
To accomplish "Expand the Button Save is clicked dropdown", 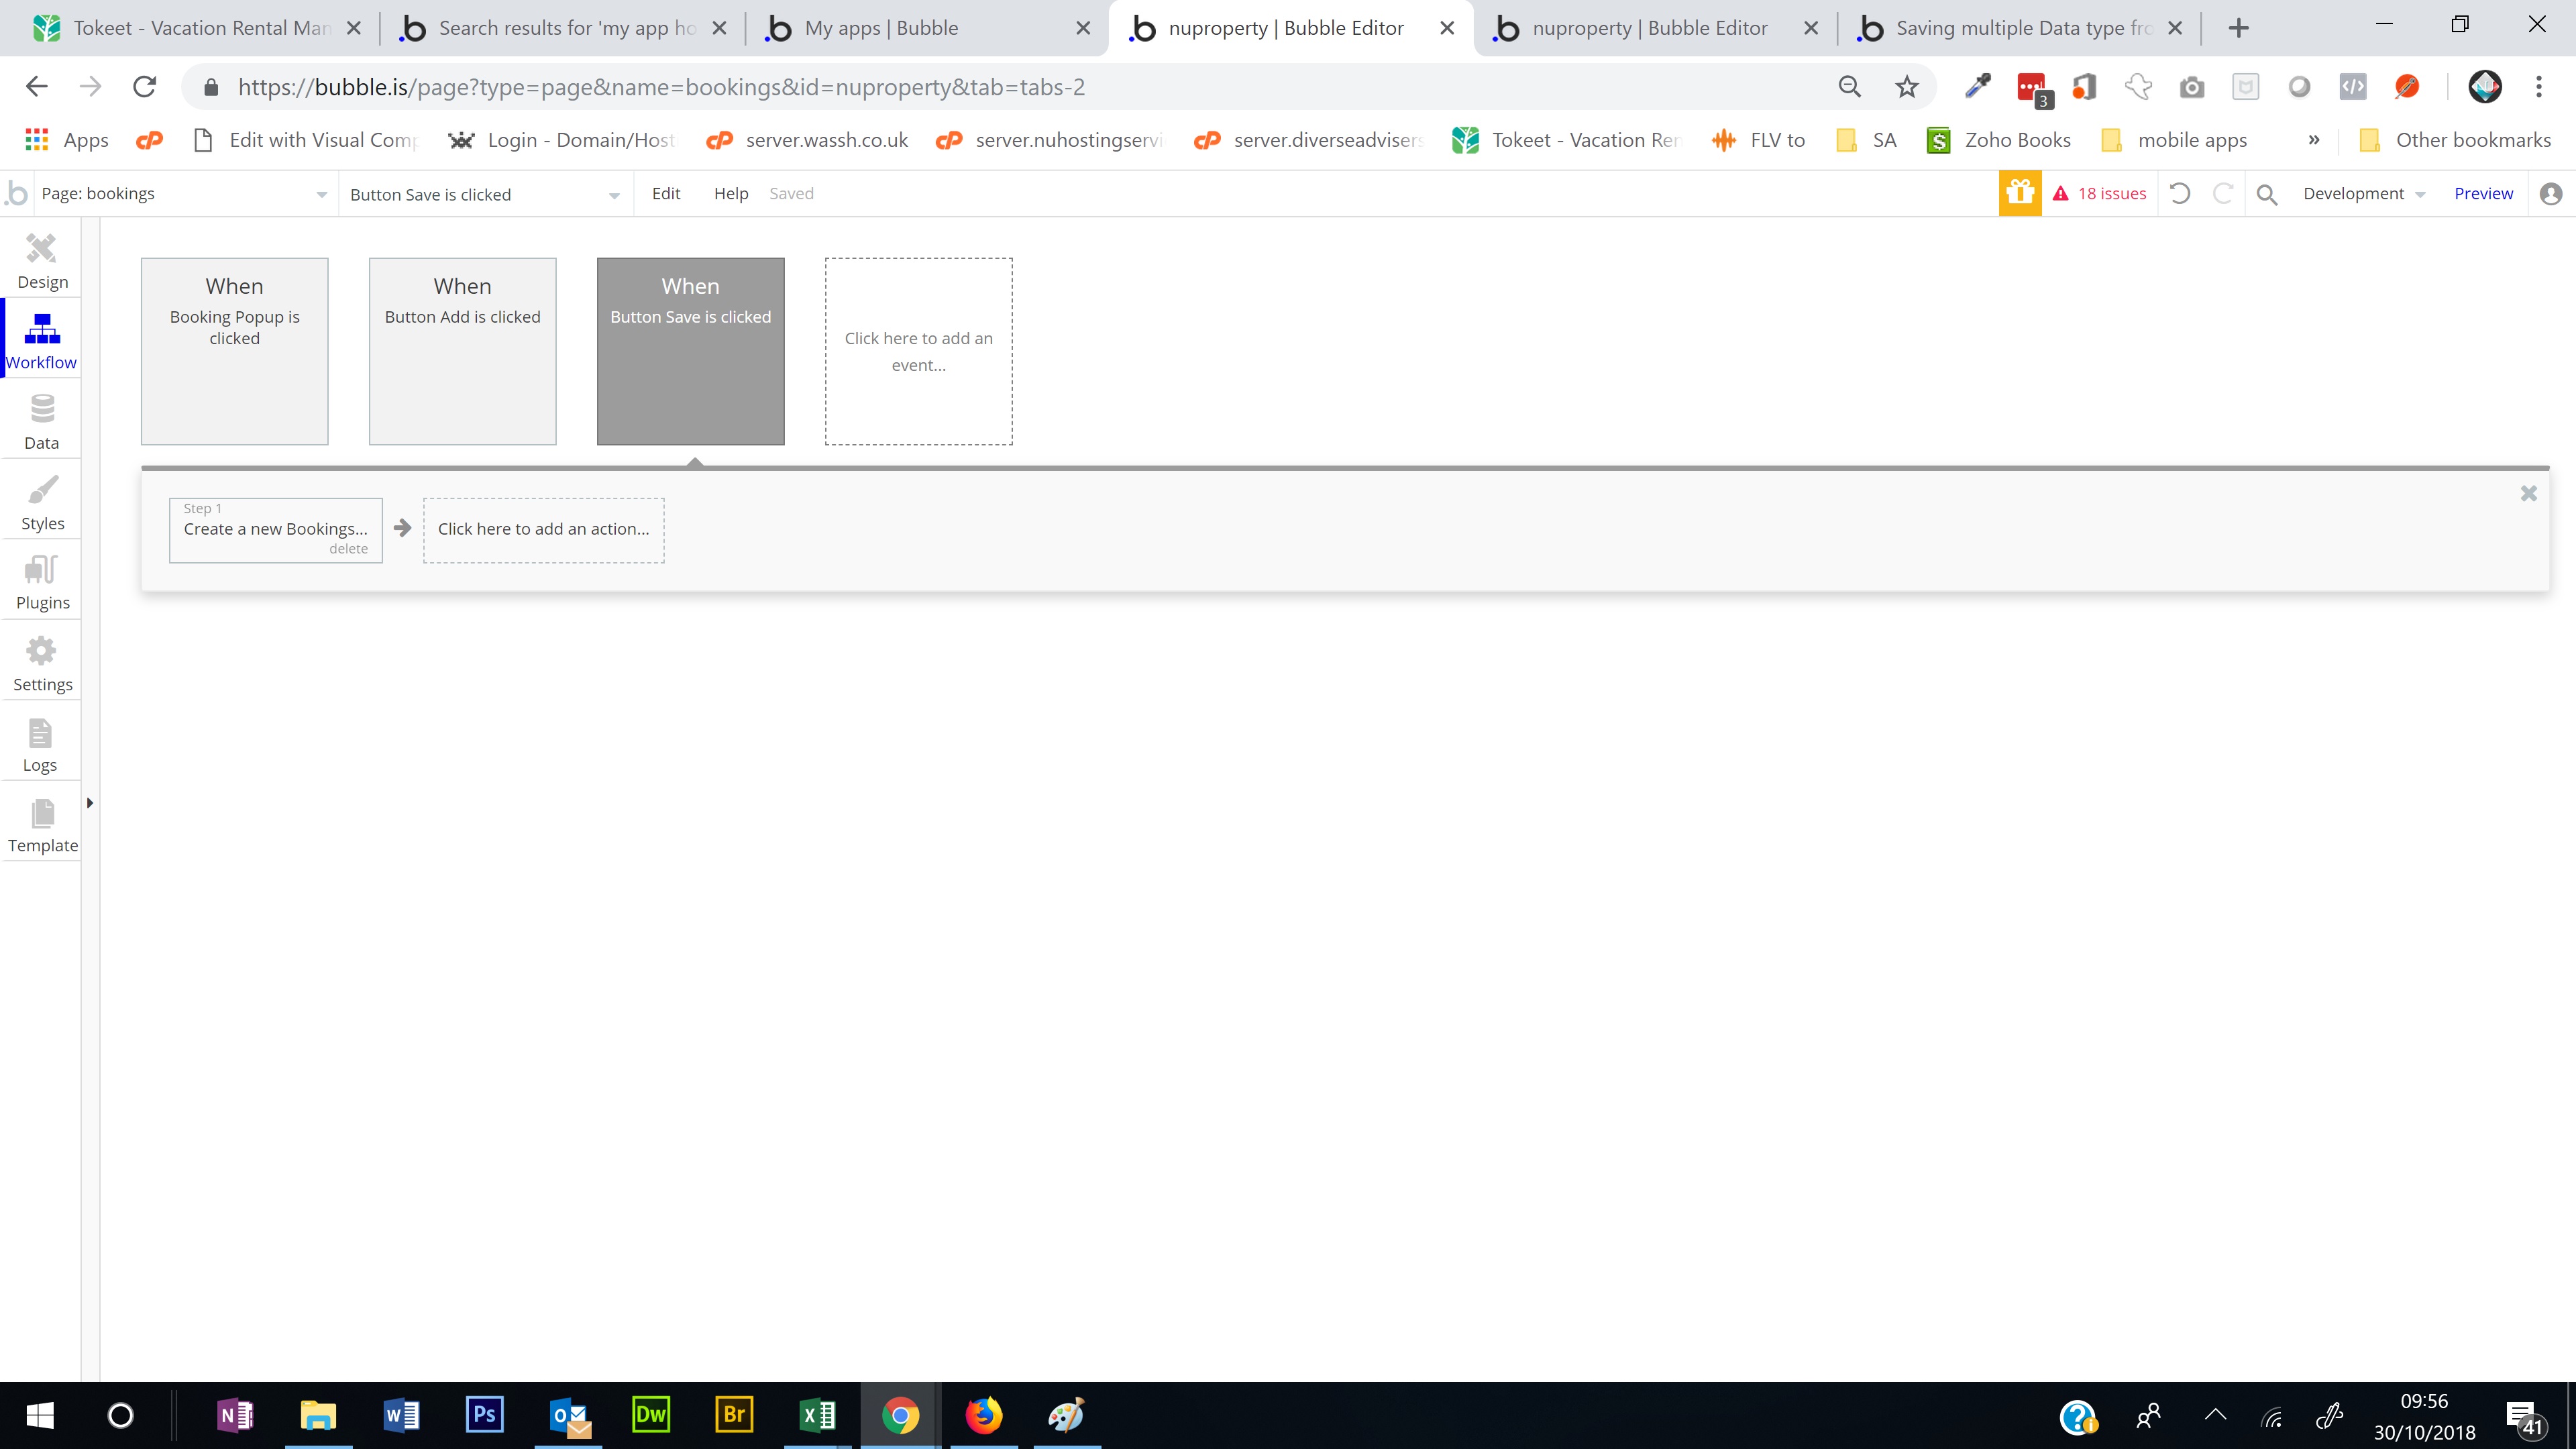I will tap(485, 195).
